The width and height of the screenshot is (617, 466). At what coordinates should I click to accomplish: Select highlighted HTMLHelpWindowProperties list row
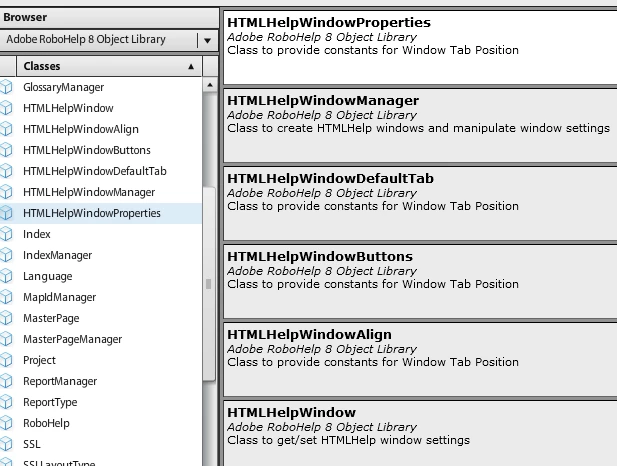[x=101, y=213]
